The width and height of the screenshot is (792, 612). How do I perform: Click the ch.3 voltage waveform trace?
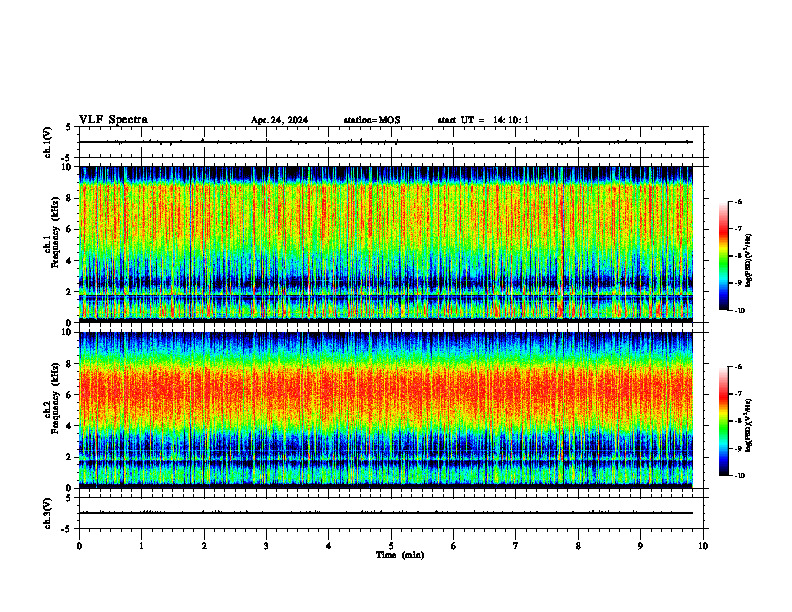(386, 513)
